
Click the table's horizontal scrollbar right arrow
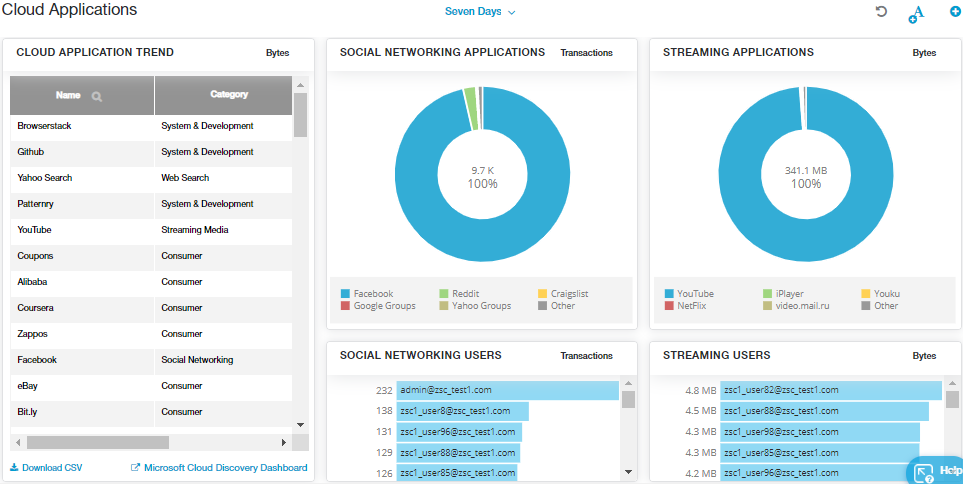click(284, 442)
